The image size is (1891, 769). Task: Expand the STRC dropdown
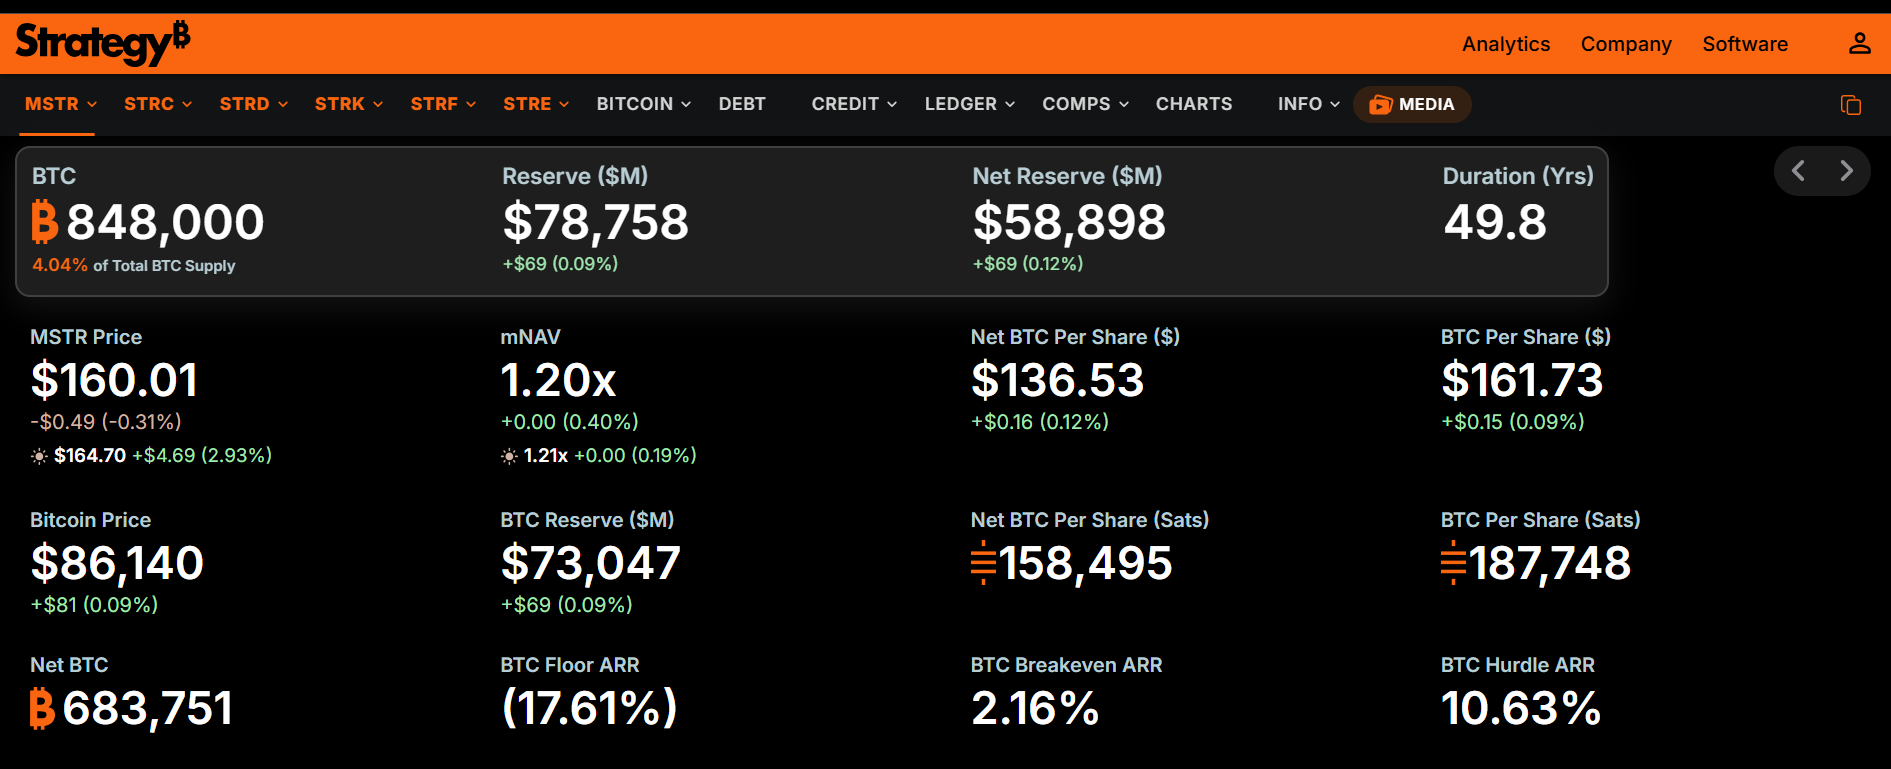pos(158,104)
